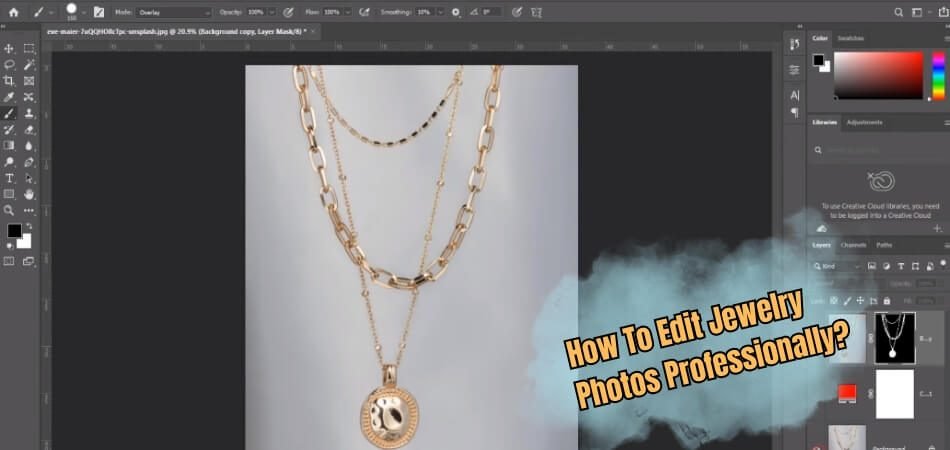The width and height of the screenshot is (950, 450).
Task: Open the Opacity dropdown arrow
Action: pyautogui.click(x=271, y=12)
